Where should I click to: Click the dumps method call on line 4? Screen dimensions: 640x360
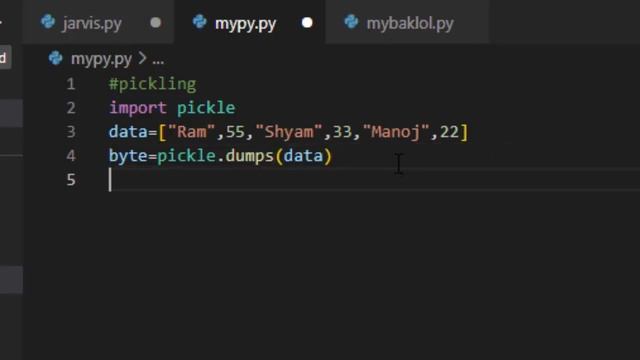pyautogui.click(x=249, y=156)
